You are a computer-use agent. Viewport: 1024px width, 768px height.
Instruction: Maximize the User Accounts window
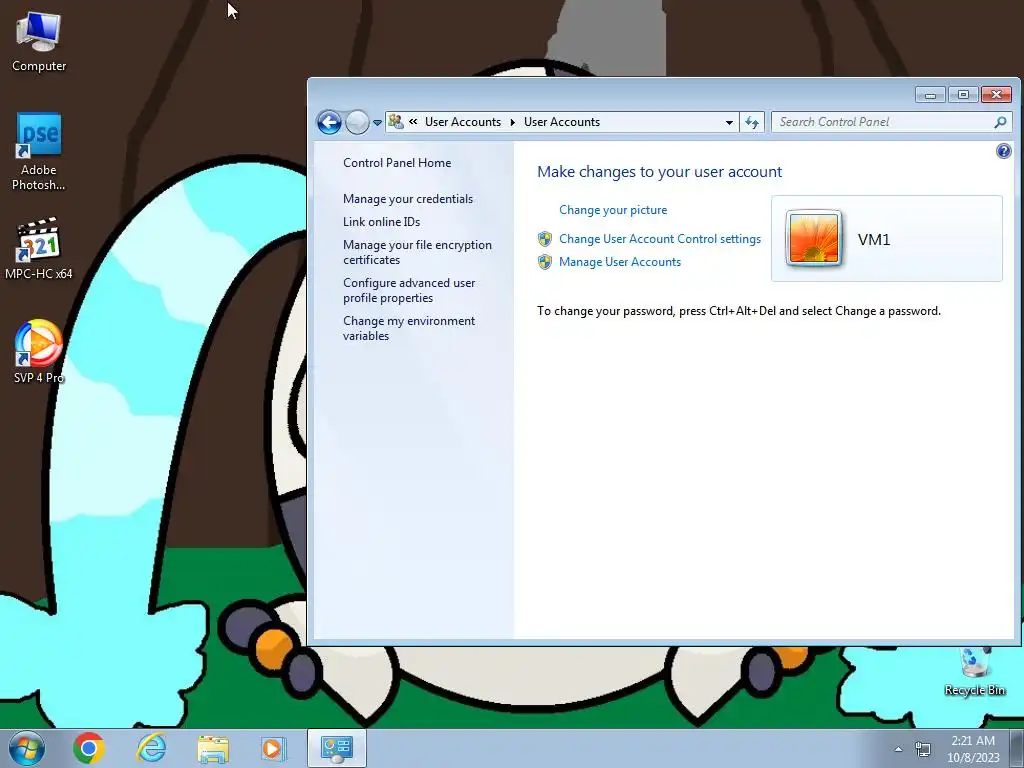point(963,95)
